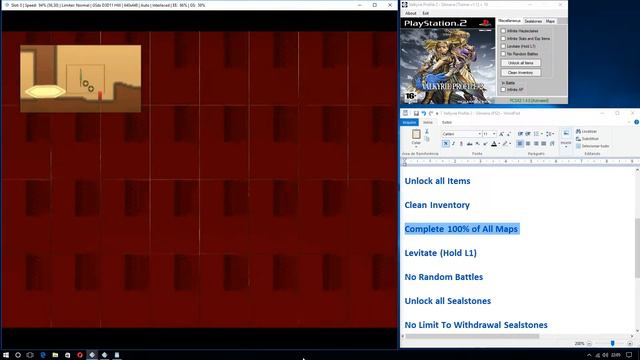Open the Windows Start menu
This screenshot has width=640, height=360.
6,355
